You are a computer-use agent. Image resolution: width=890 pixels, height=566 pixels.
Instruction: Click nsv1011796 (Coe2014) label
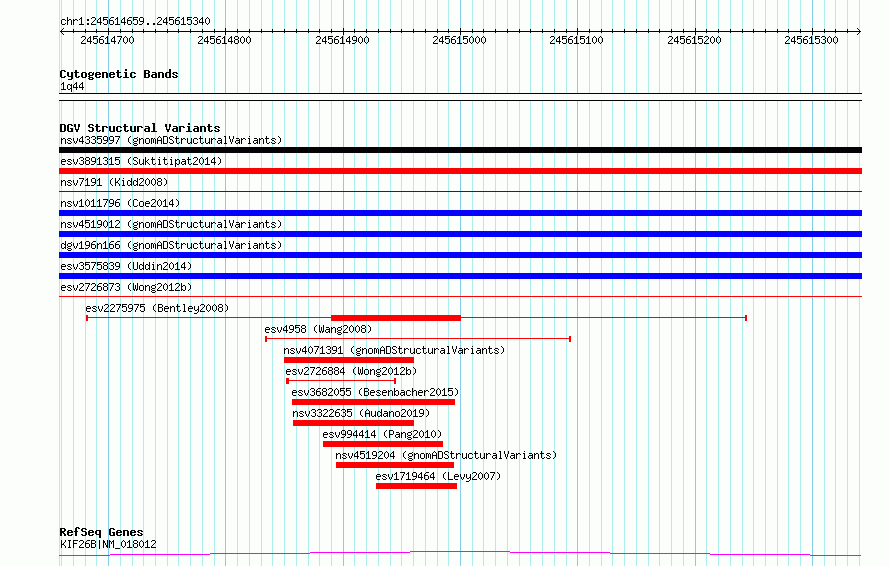(120, 203)
